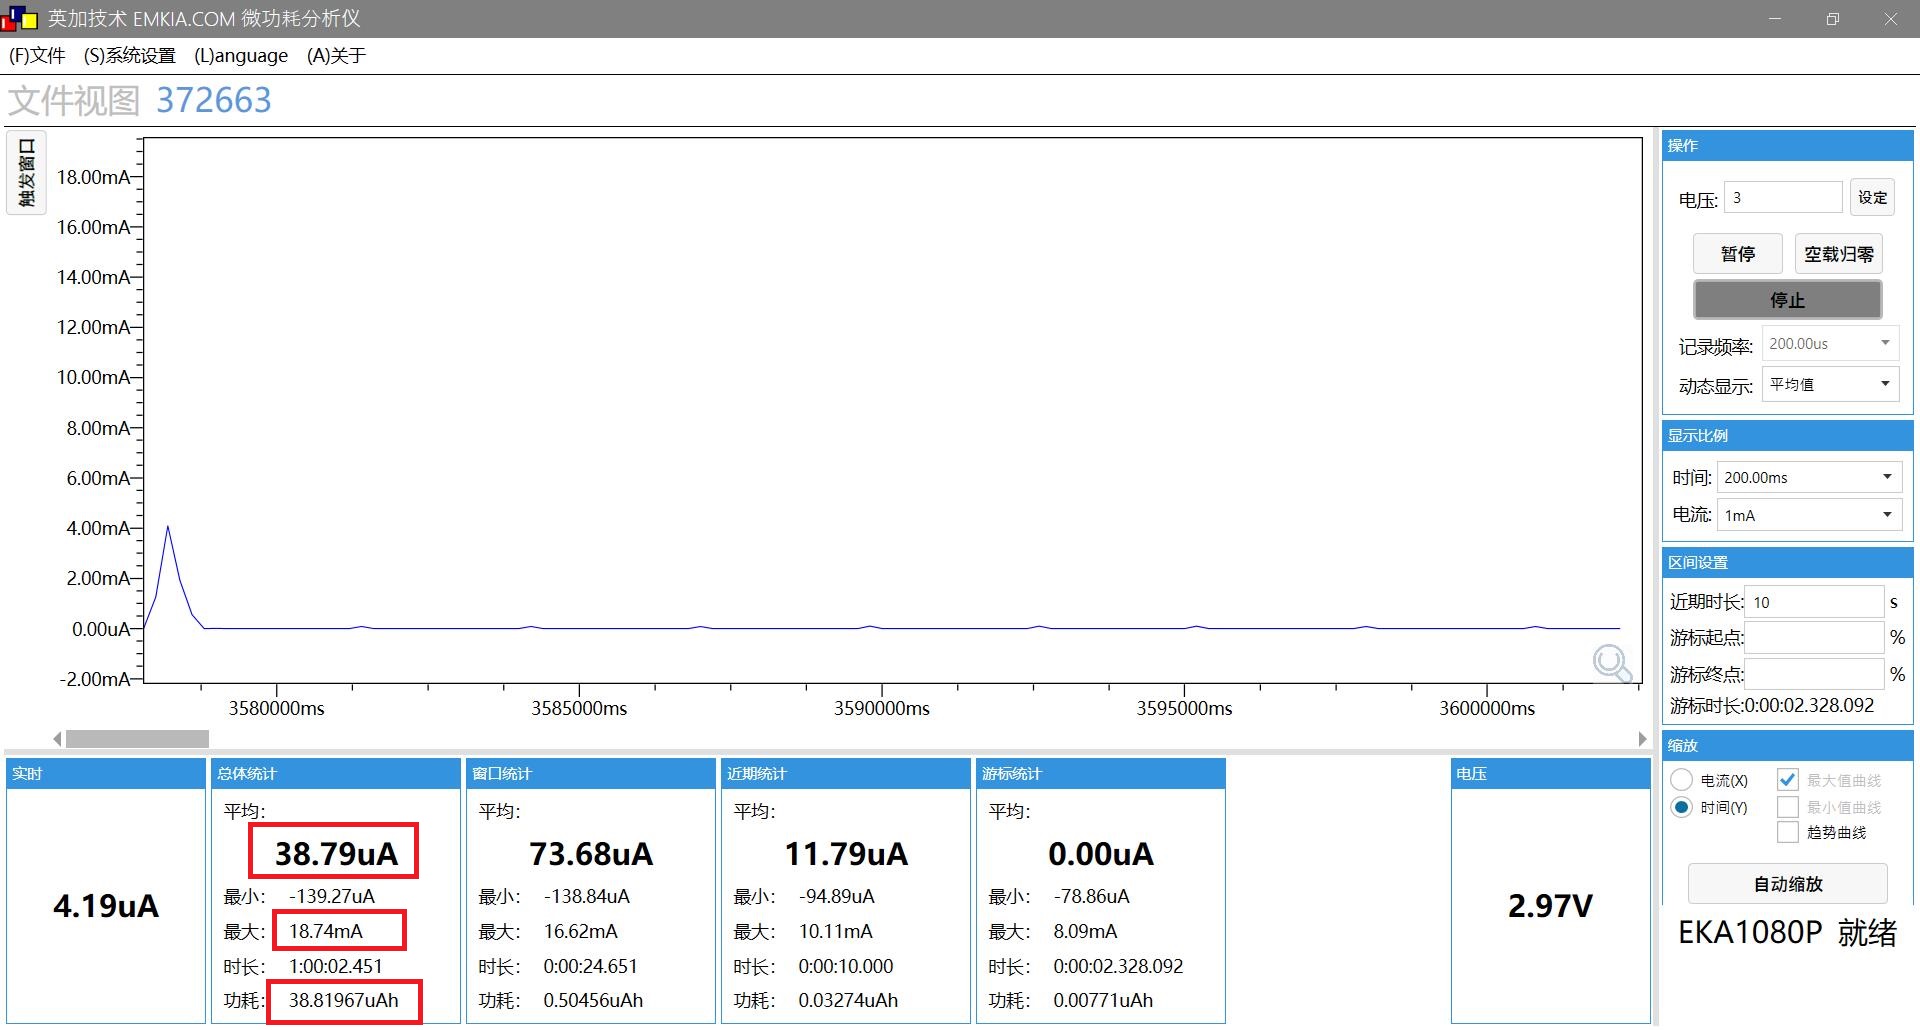The width and height of the screenshot is (1920, 1030).
Task: Click left arrow of horizontal scrollbar
Action: [58, 739]
